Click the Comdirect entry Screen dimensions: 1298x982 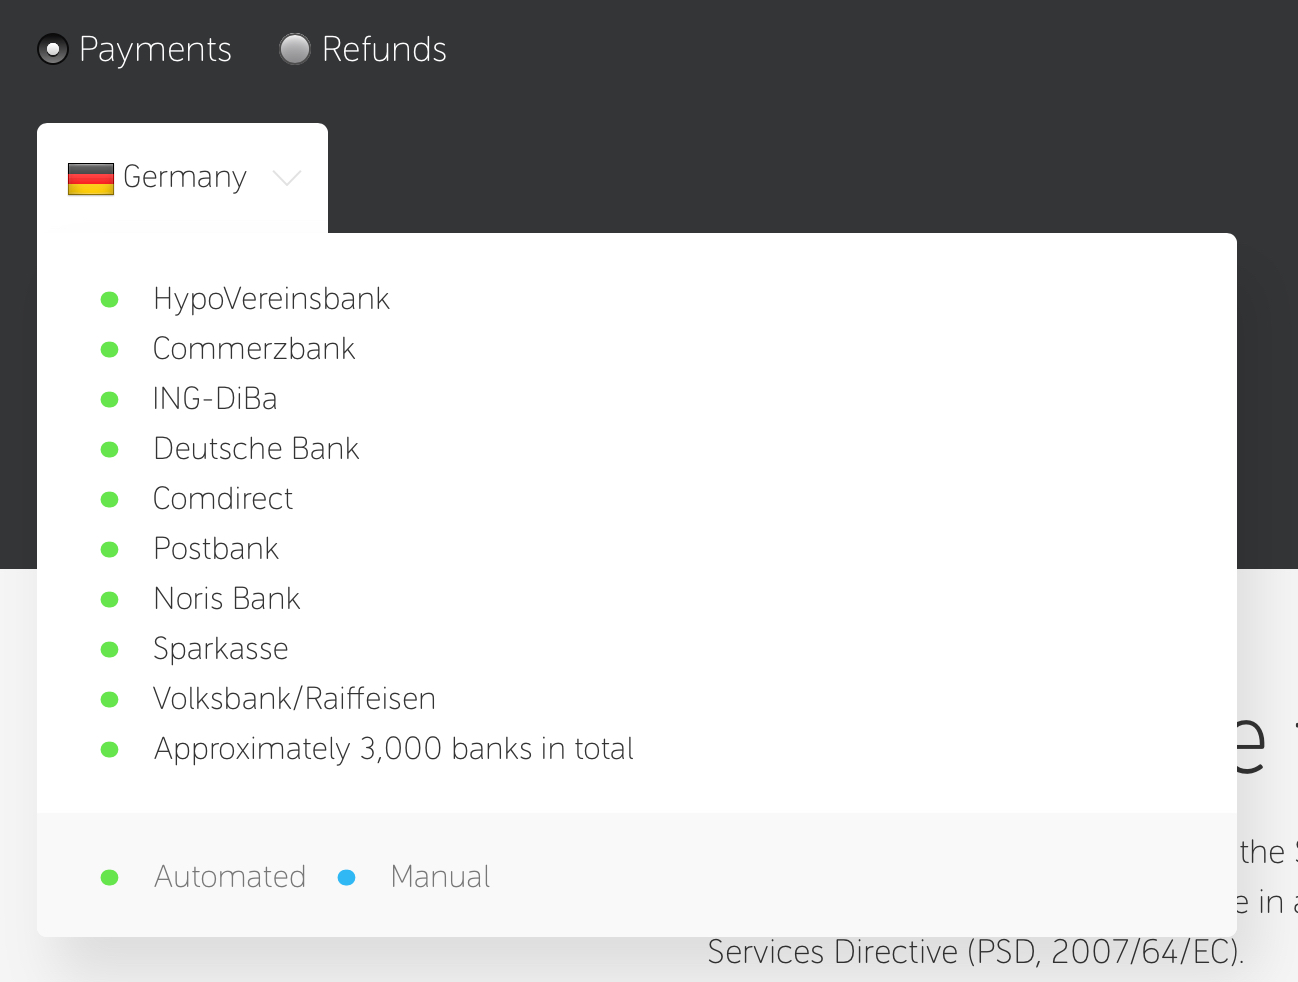click(223, 499)
